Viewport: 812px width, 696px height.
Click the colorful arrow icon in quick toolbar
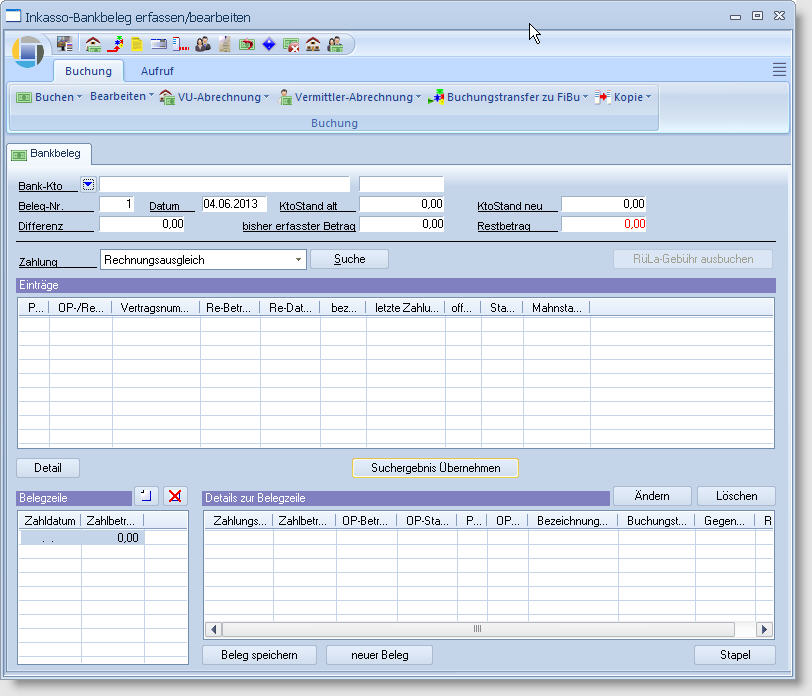click(x=116, y=44)
